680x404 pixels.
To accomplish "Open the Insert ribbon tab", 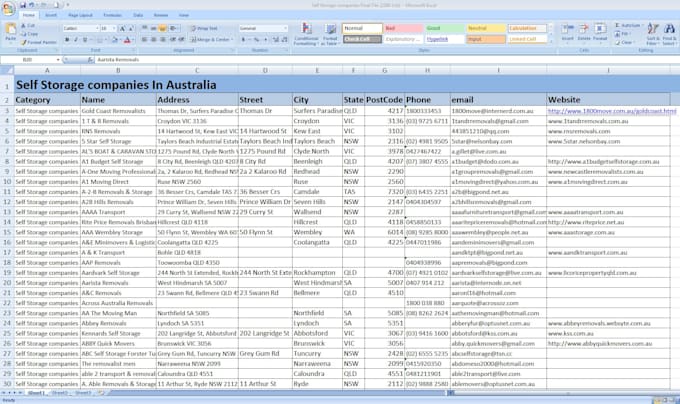I will (x=52, y=16).
